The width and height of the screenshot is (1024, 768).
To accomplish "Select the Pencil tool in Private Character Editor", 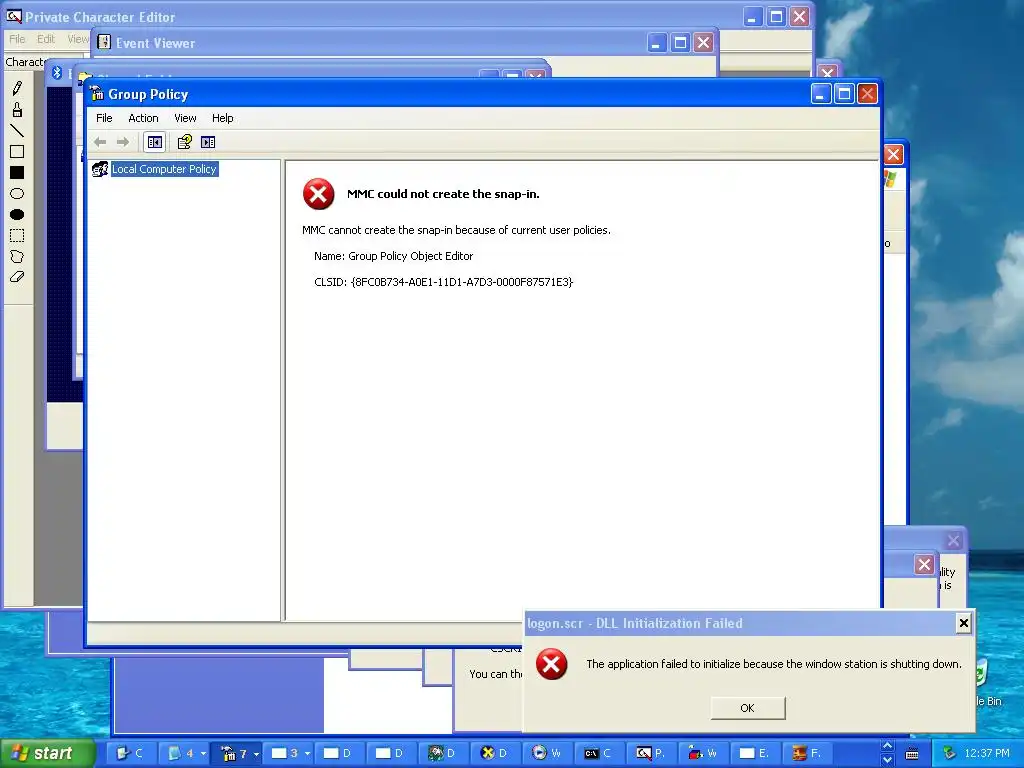I will click(17, 88).
